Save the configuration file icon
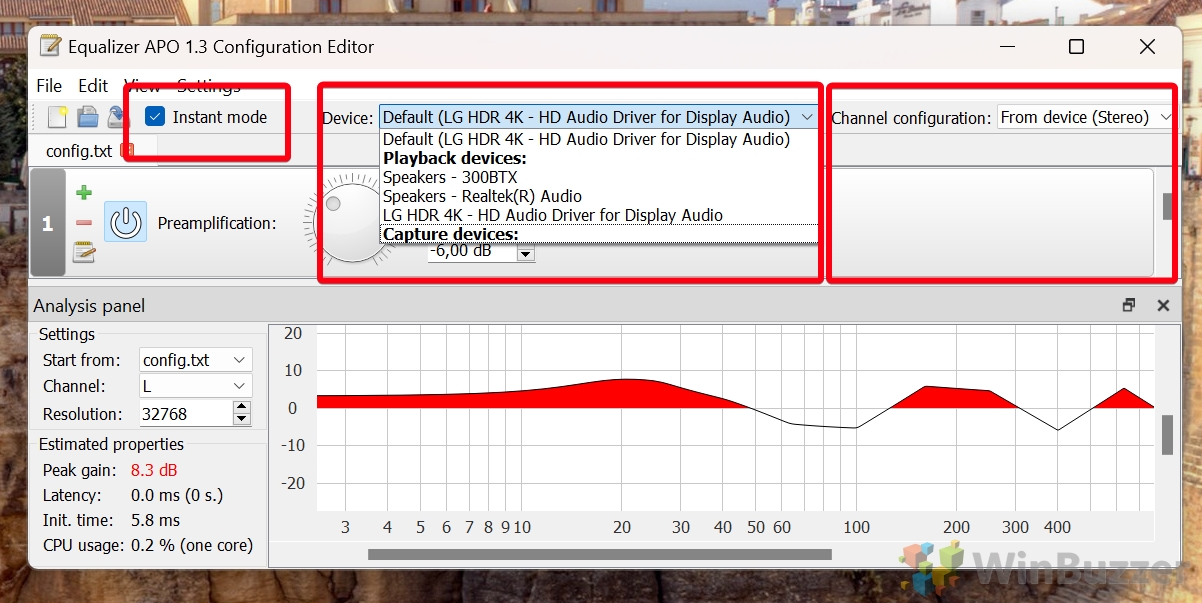 117,117
